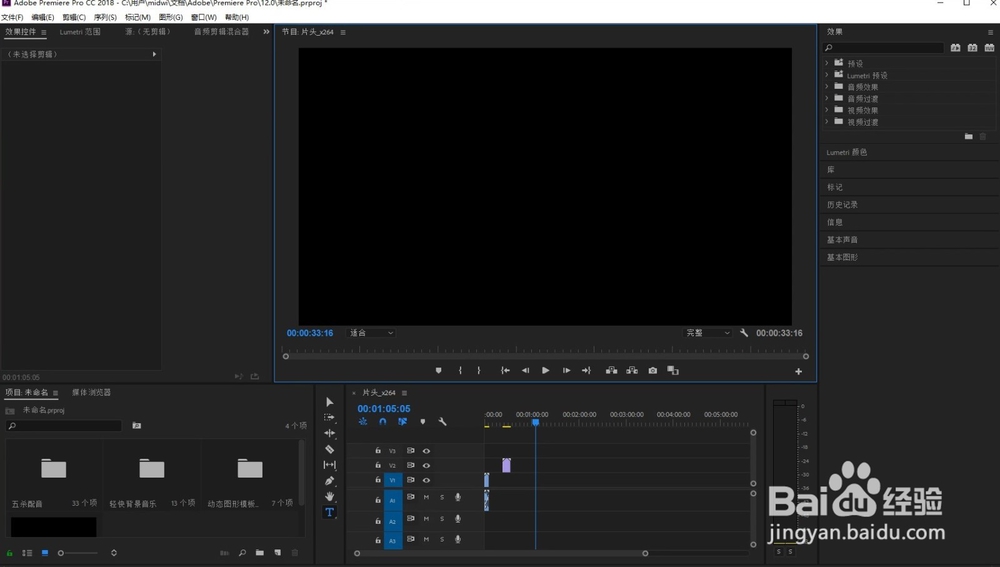This screenshot has height=567, width=1000.
Task: Expand the 音频效果 folder
Action: coord(827,86)
